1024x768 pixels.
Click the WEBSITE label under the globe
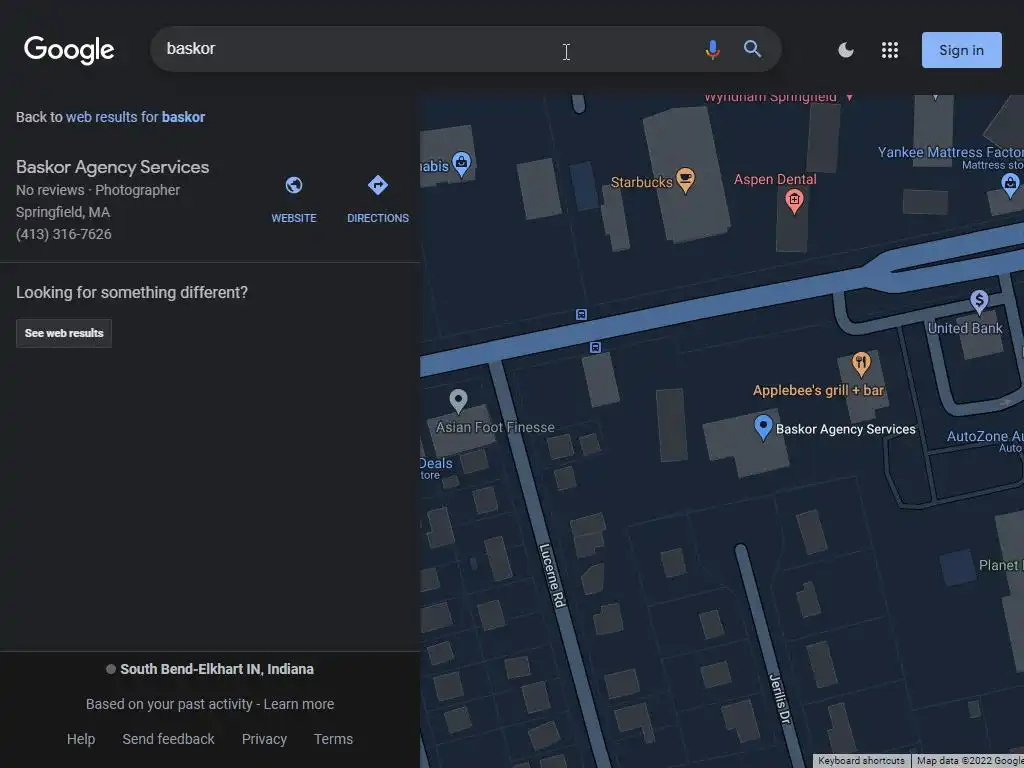click(x=294, y=218)
